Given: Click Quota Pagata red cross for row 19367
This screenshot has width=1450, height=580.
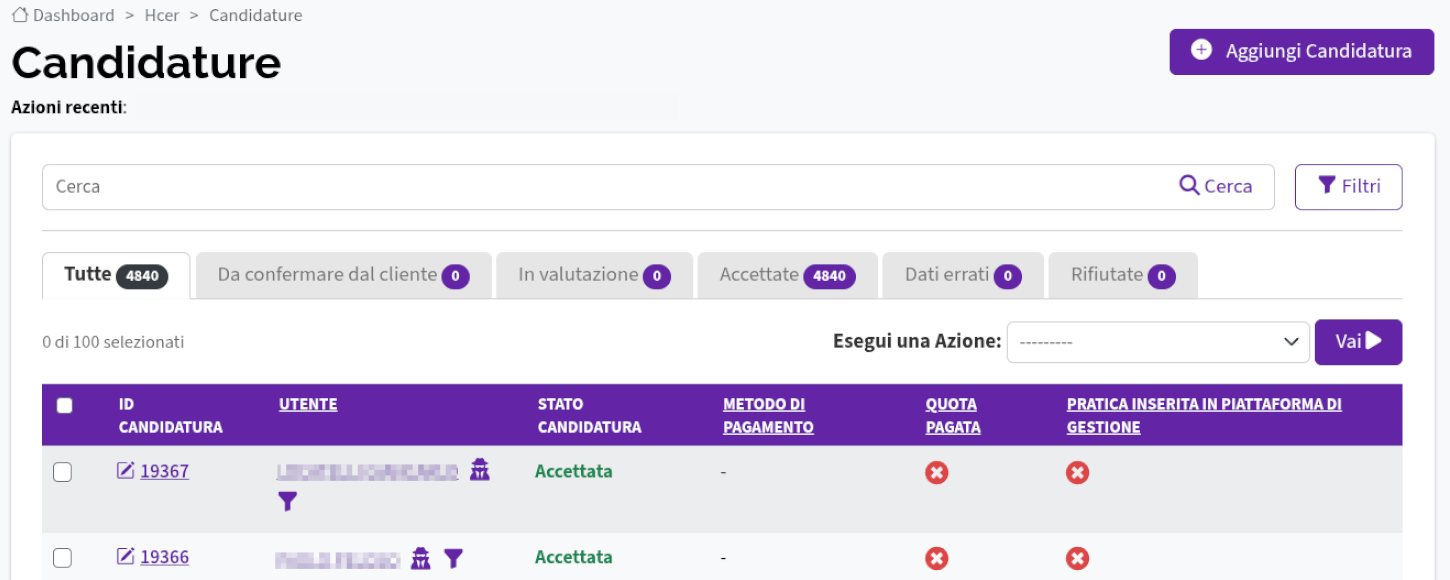Looking at the screenshot, I should [937, 472].
